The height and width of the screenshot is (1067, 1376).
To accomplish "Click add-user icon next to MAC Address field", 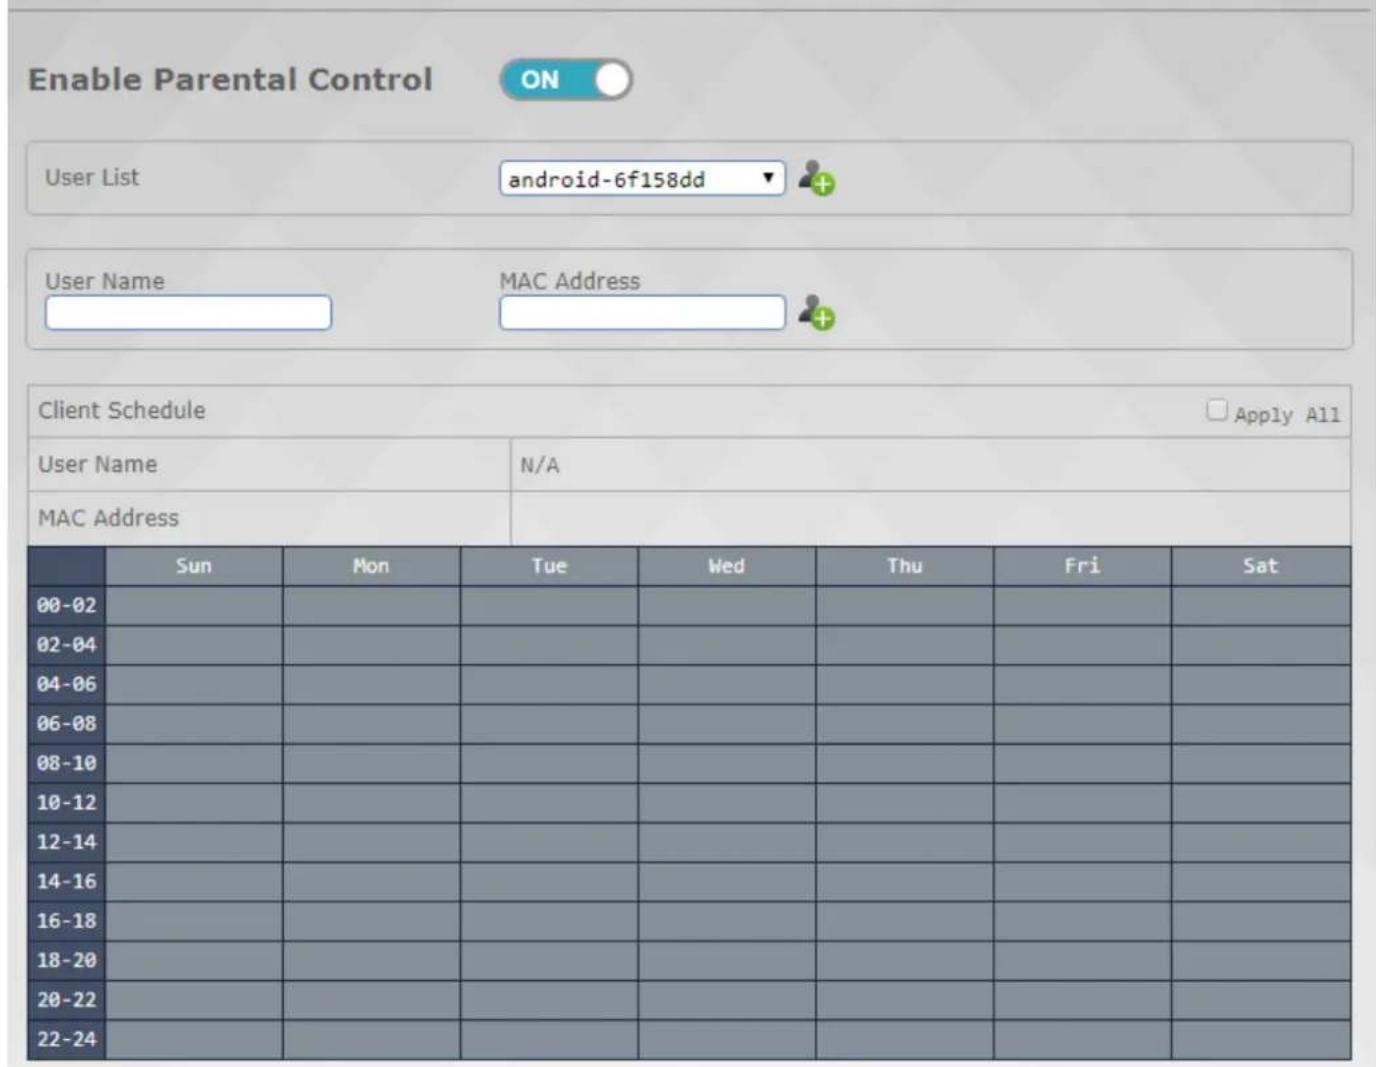I will pyautogui.click(x=816, y=312).
